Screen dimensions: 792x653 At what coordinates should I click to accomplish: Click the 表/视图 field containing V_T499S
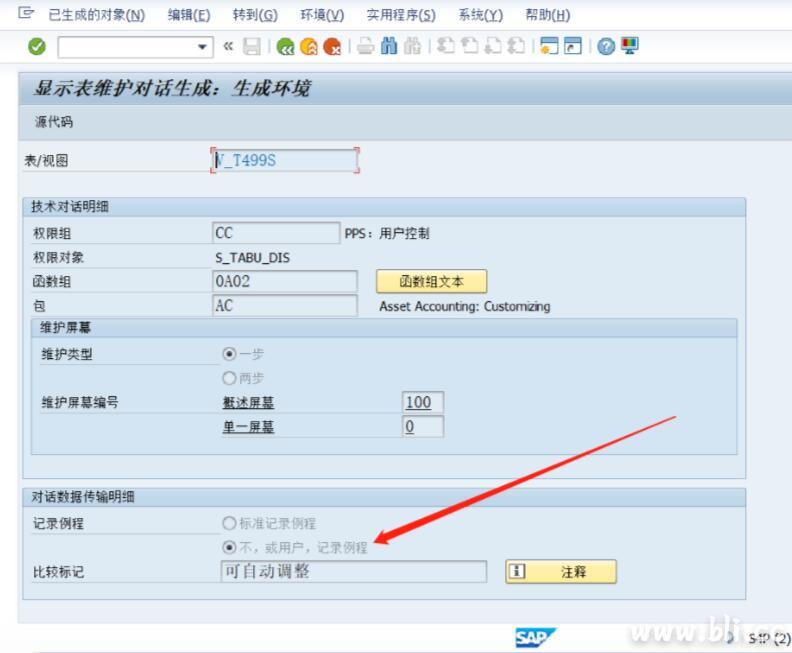(284, 161)
